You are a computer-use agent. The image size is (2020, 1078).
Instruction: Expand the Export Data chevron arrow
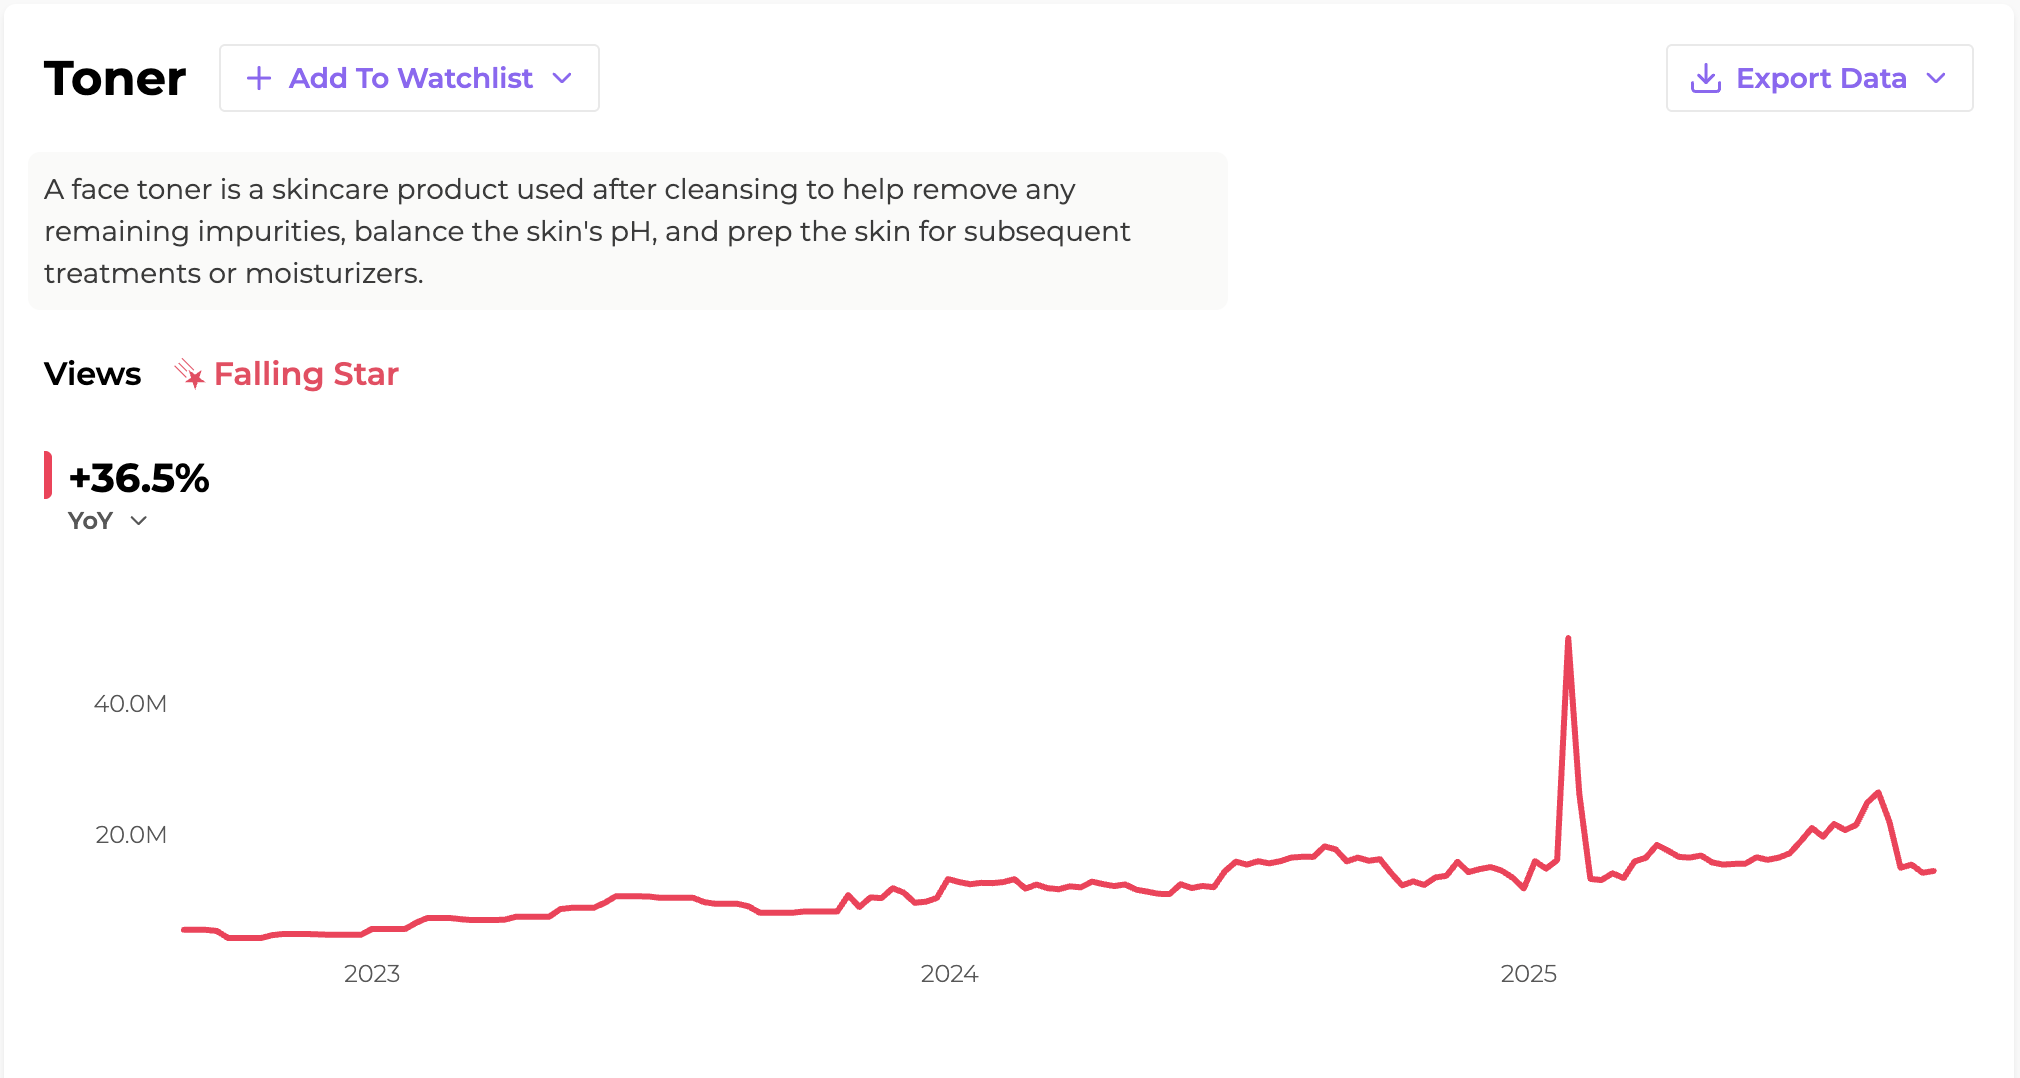coord(1936,78)
